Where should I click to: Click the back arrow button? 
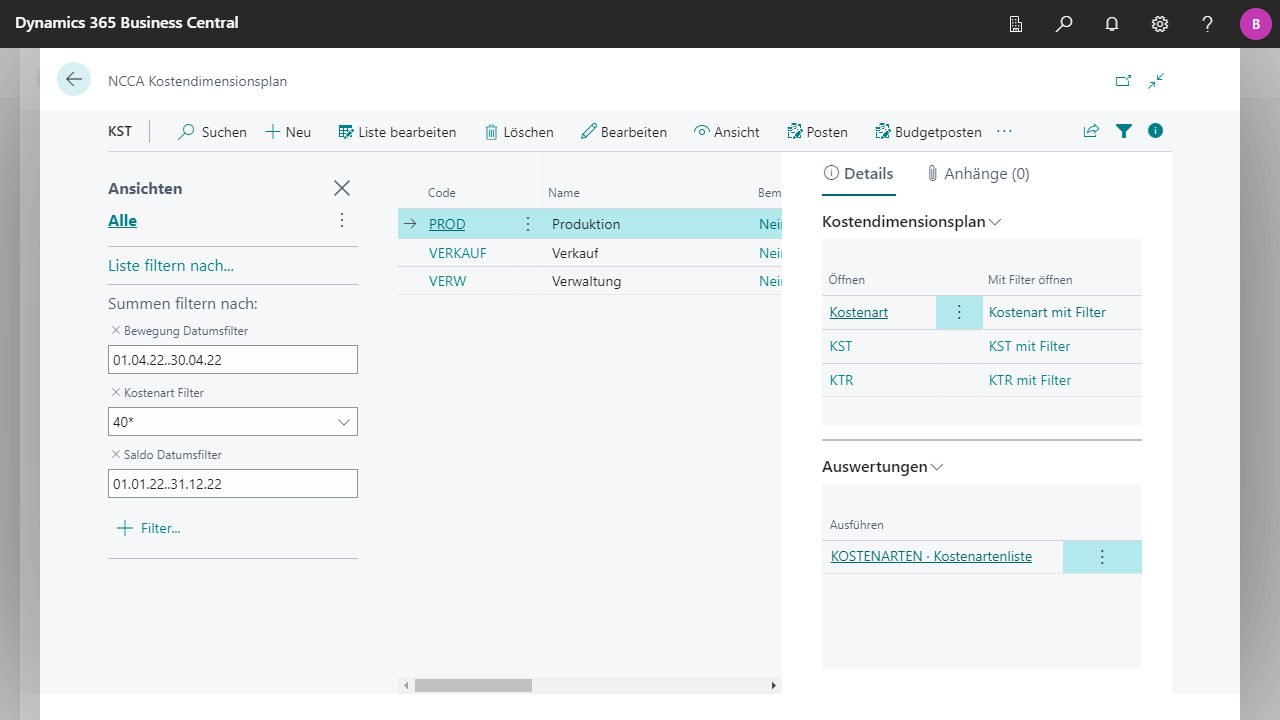point(74,79)
